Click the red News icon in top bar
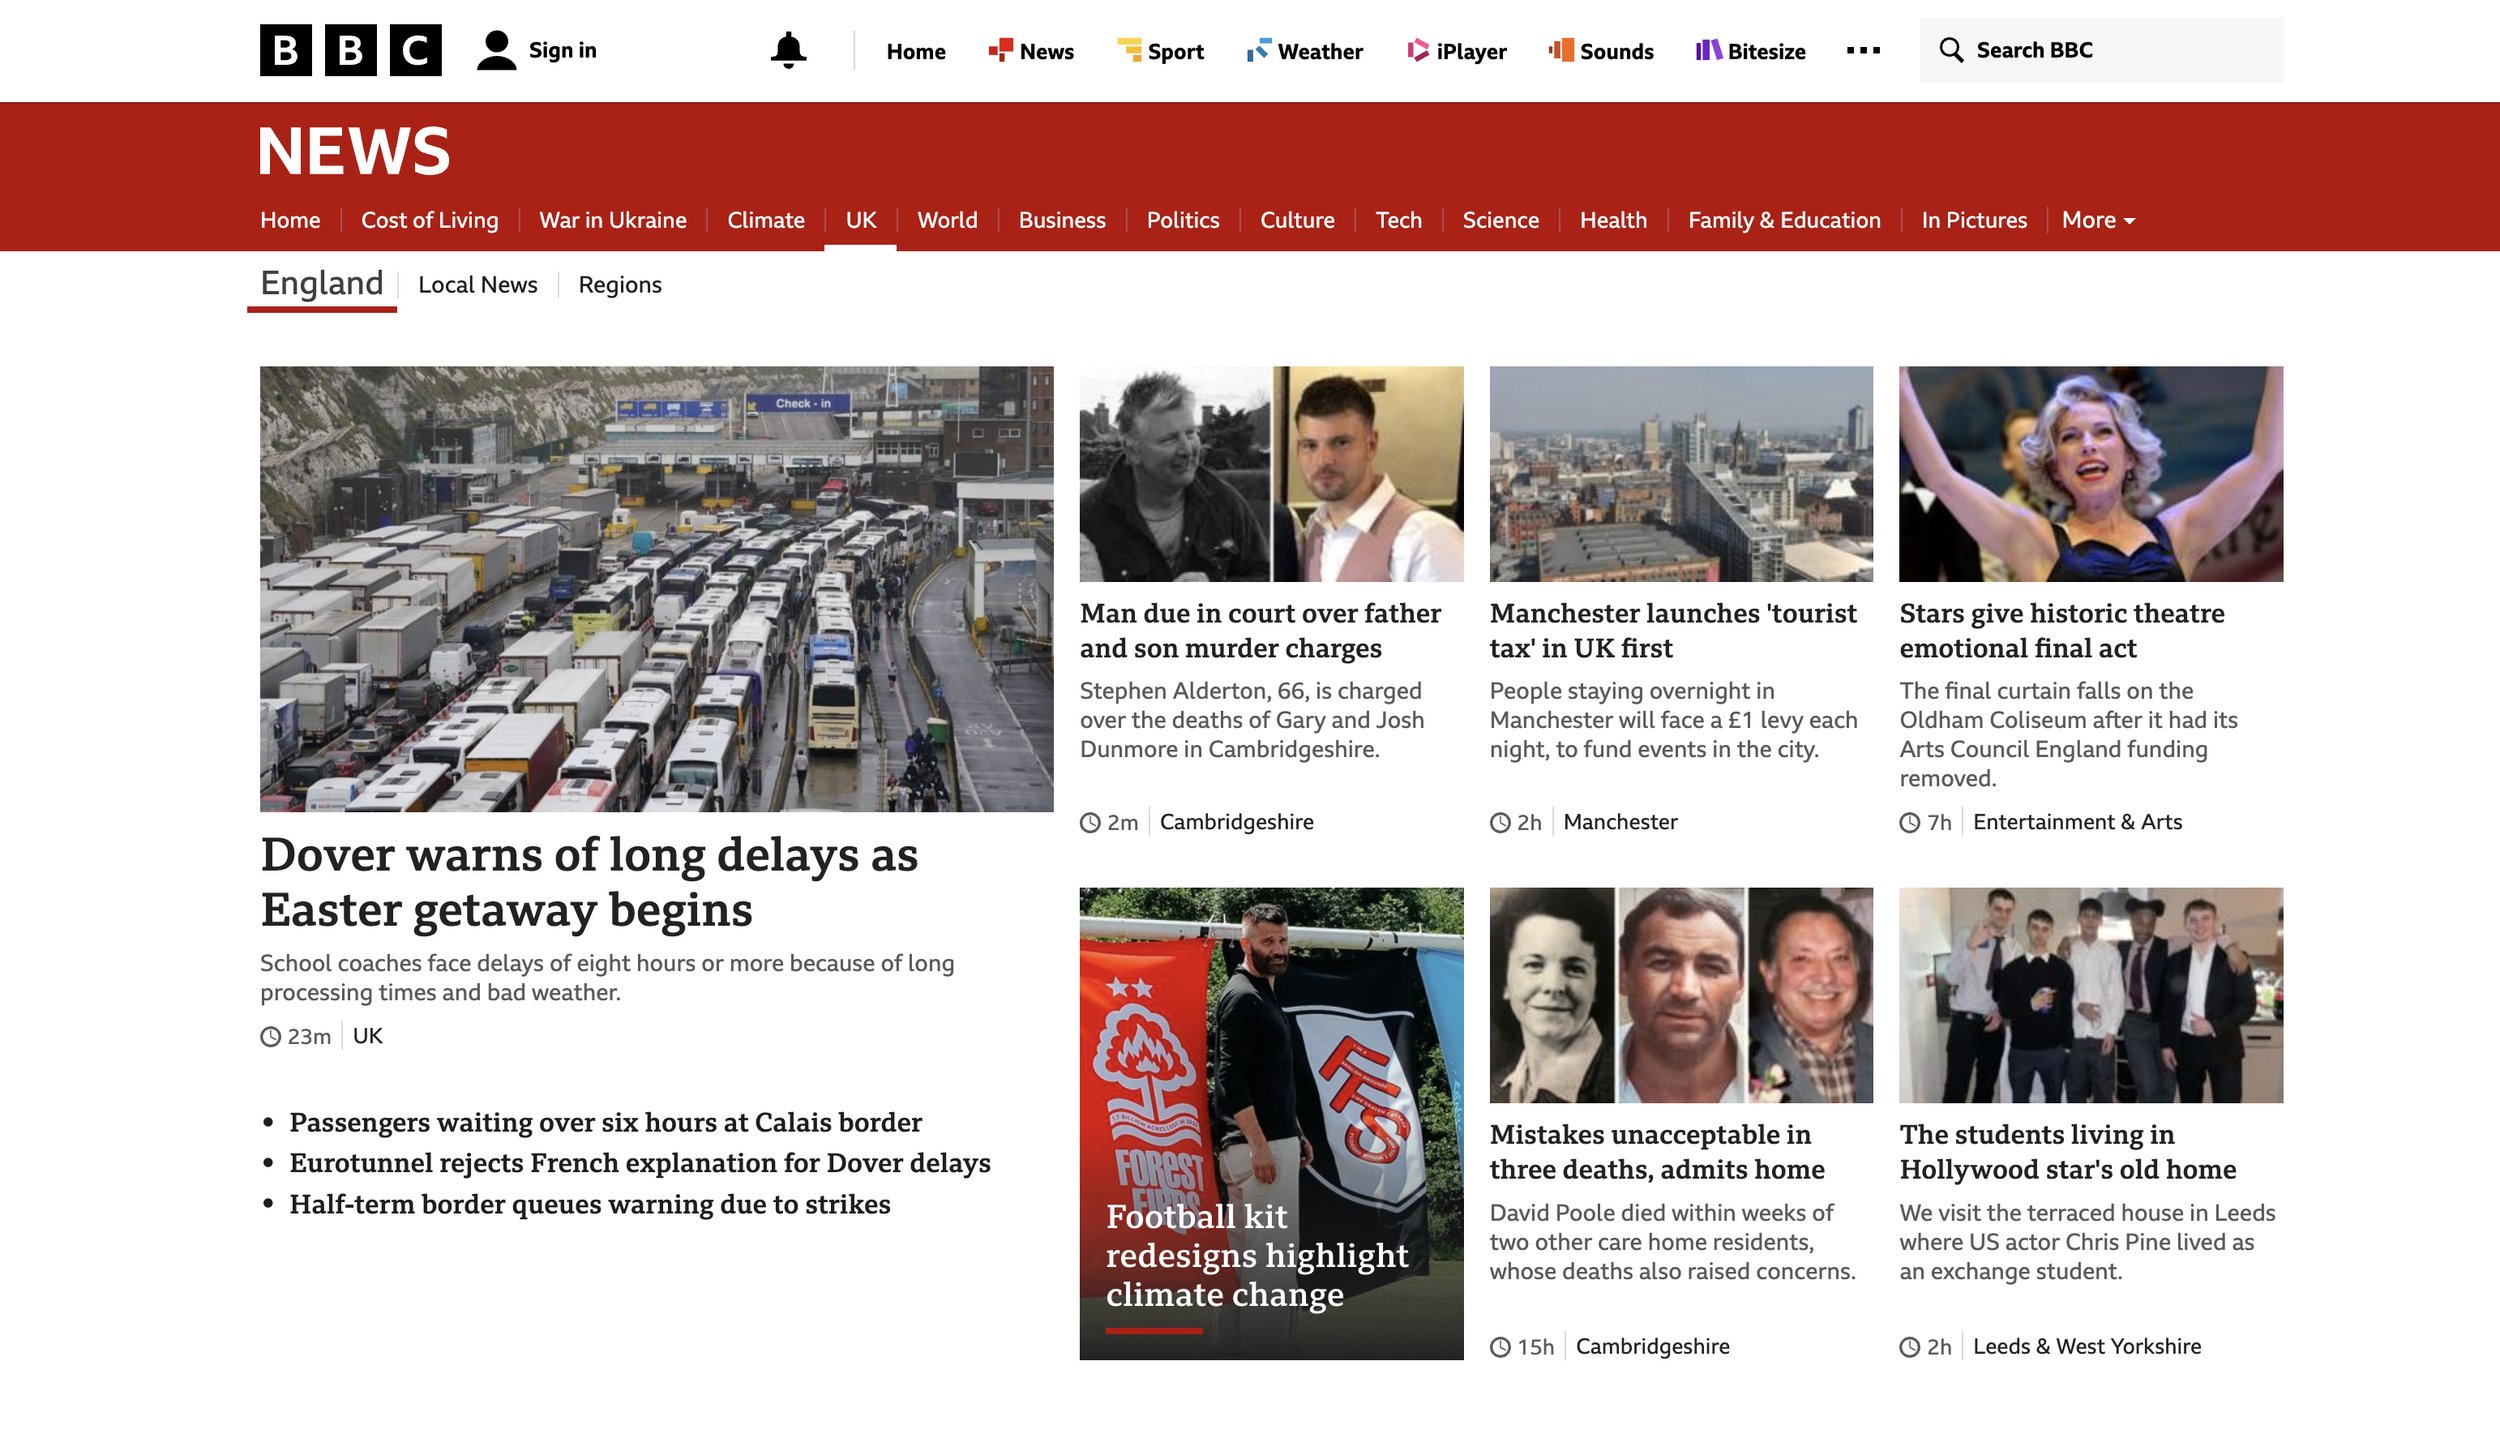The height and width of the screenshot is (1438, 2500). click(x=1000, y=50)
